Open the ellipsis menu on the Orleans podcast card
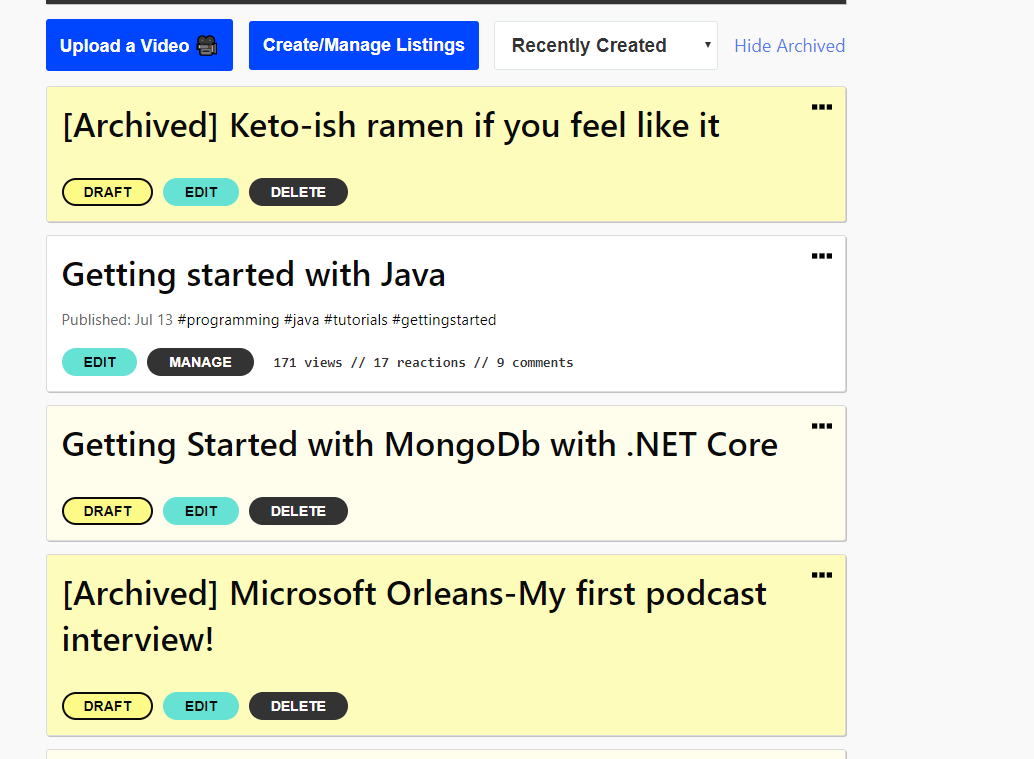The image size is (1034, 759). [821, 574]
